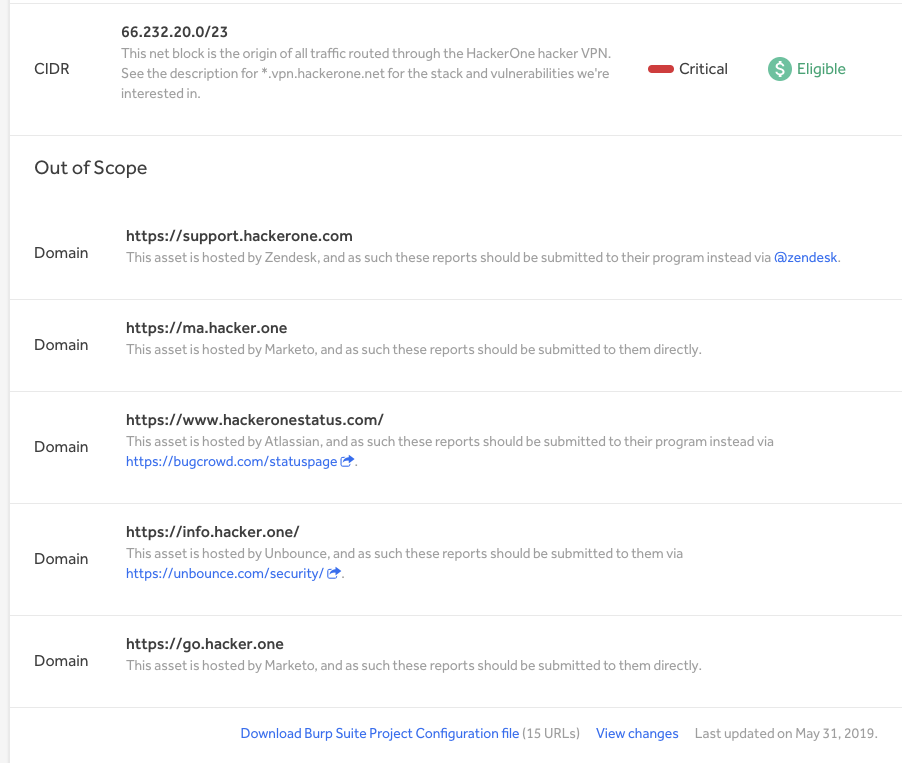Select the https://info.hacker.one/ domain entry

(213, 532)
